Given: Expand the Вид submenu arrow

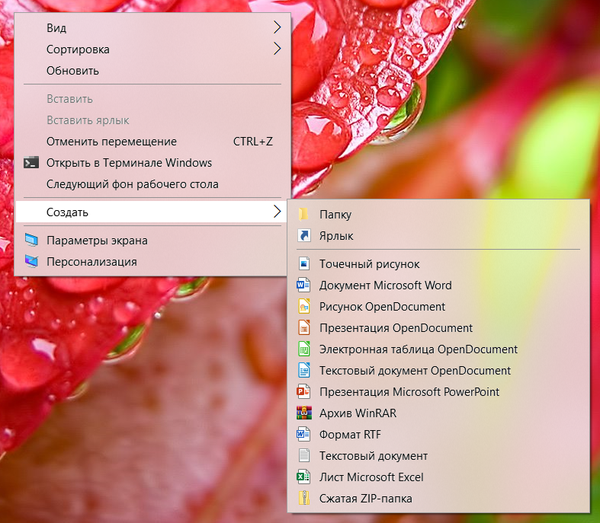Looking at the screenshot, I should pos(277,28).
